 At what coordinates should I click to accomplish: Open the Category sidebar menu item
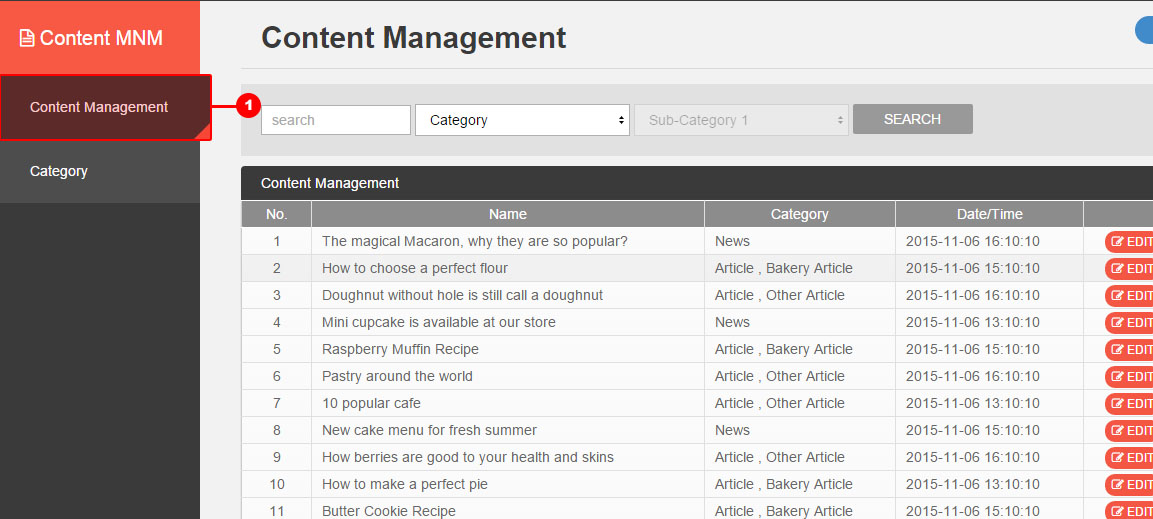click(x=59, y=171)
